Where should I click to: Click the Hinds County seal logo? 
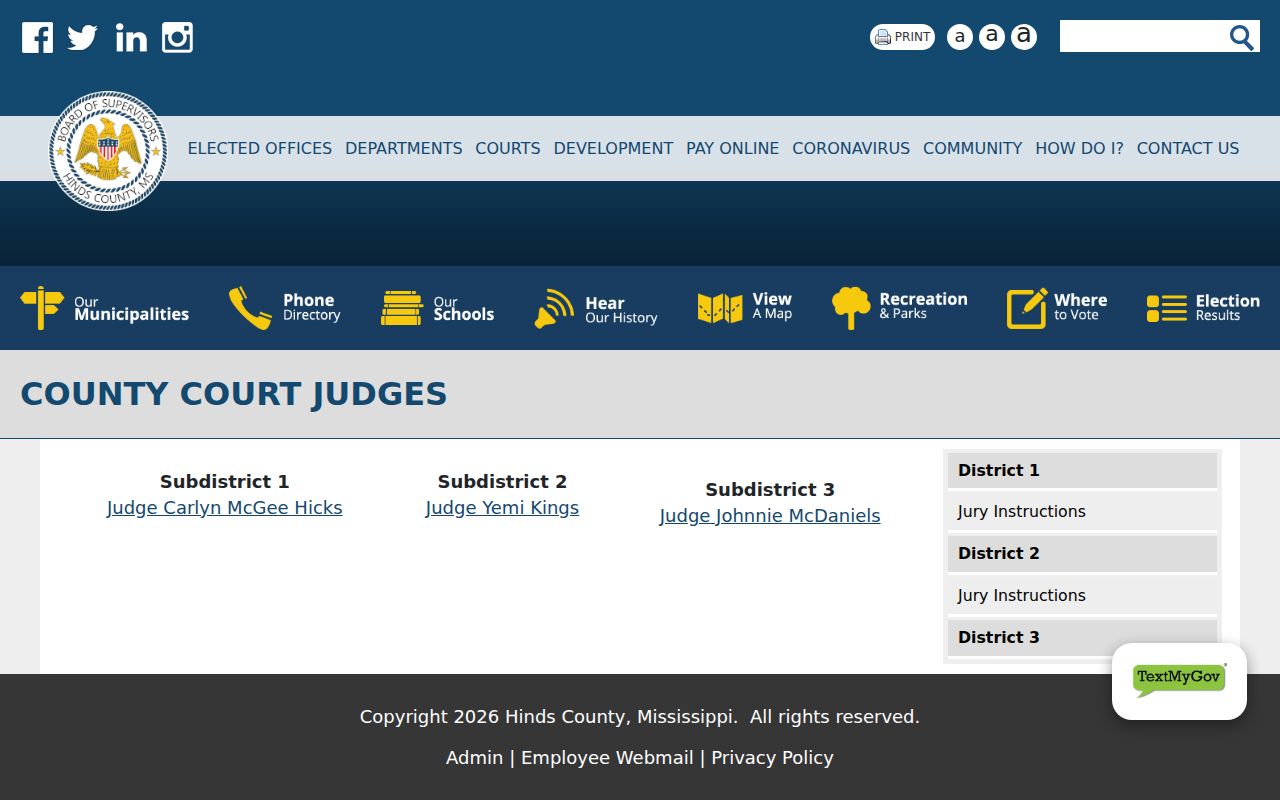coord(108,151)
